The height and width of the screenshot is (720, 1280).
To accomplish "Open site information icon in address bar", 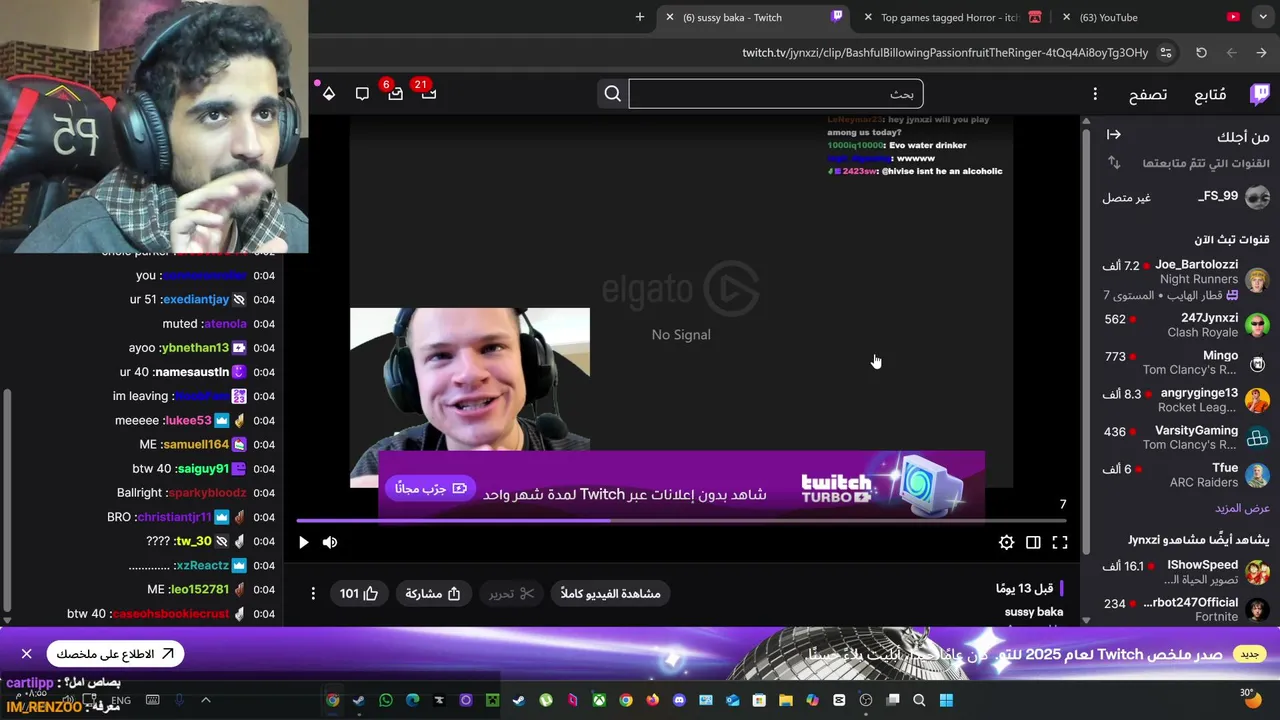I will [1166, 53].
